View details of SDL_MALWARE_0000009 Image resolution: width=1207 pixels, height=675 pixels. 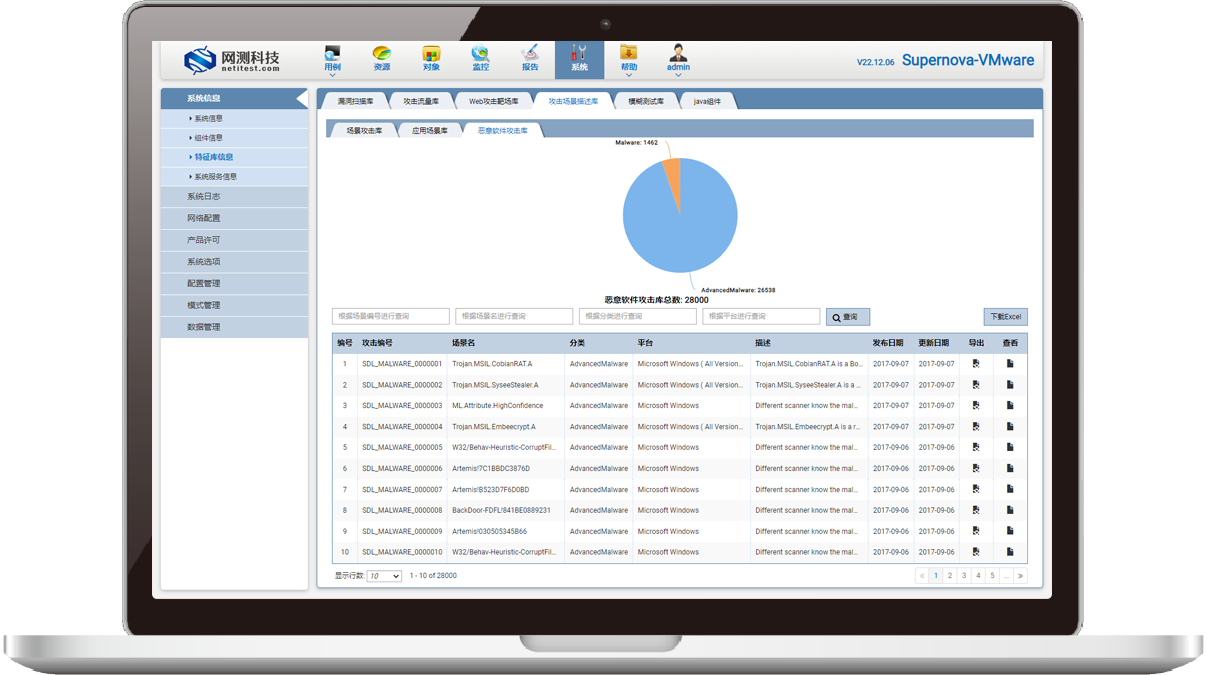(1010, 531)
